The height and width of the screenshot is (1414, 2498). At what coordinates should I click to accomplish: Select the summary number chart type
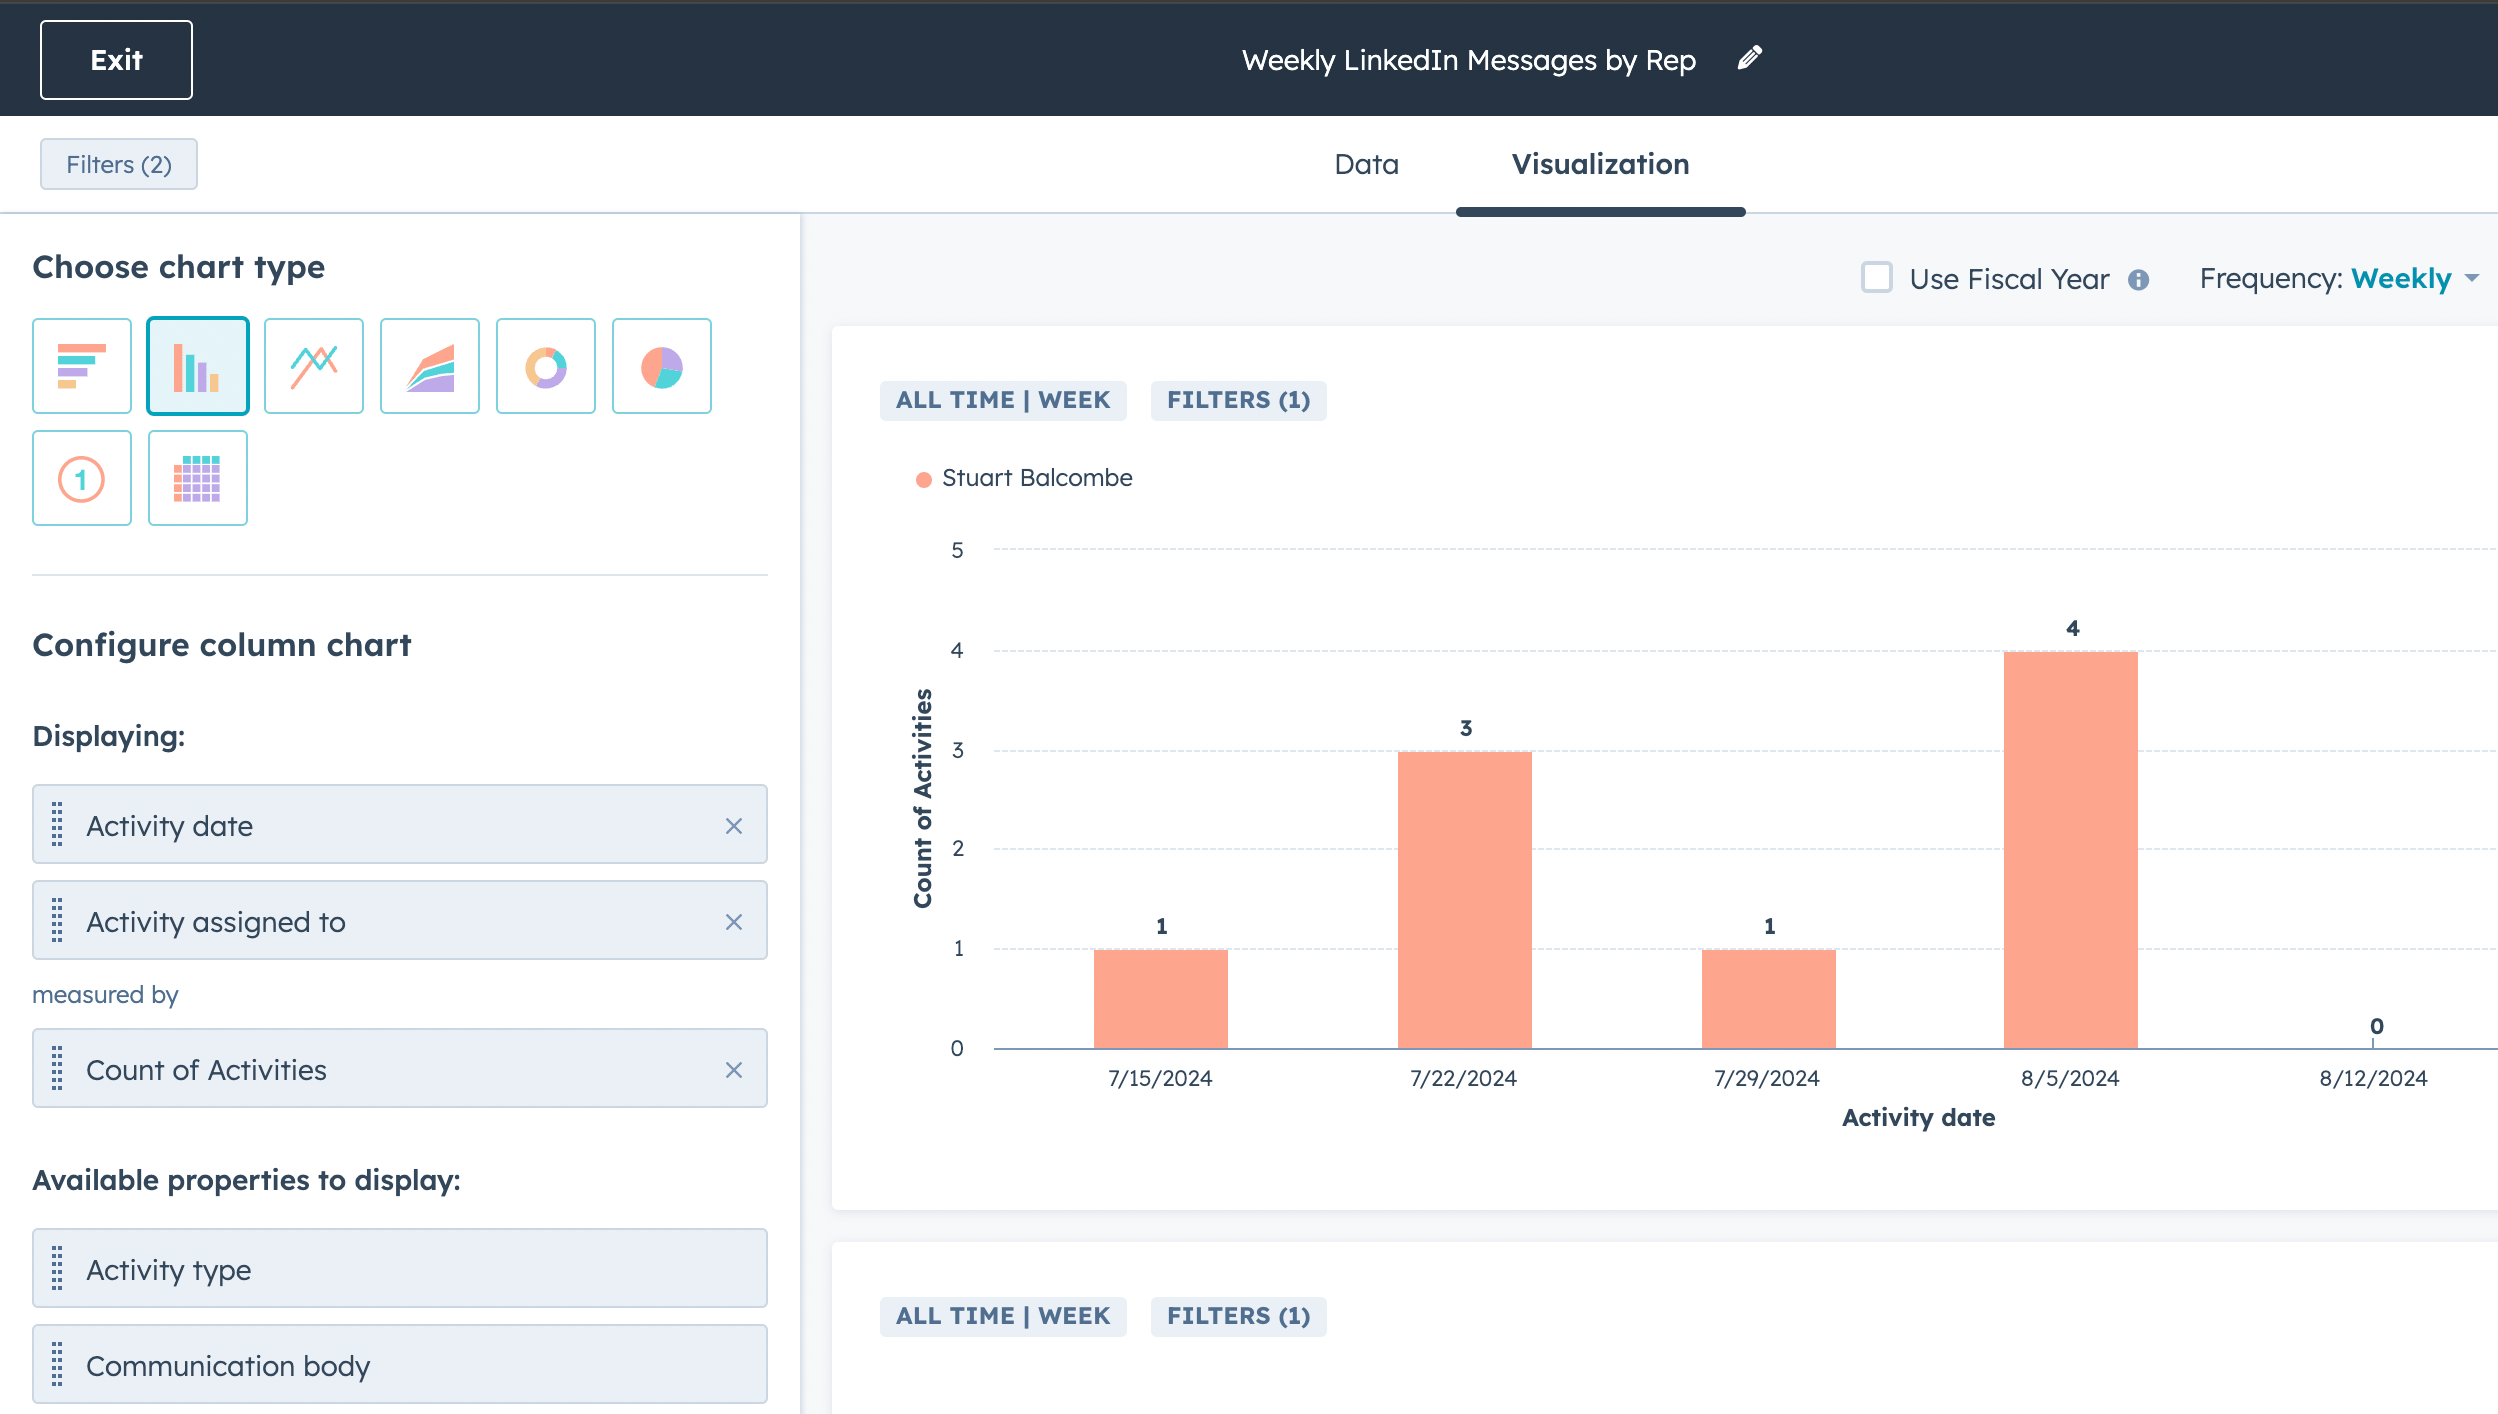point(82,478)
